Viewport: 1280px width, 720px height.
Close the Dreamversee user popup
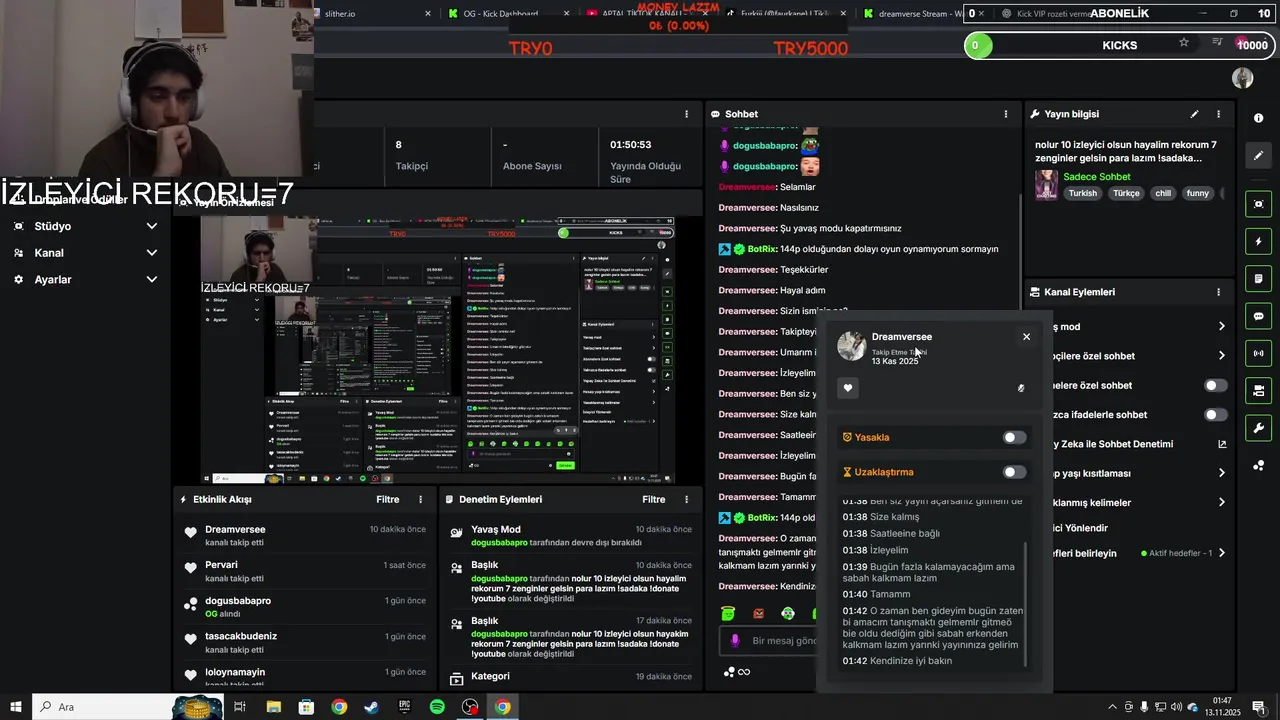pos(1026,337)
